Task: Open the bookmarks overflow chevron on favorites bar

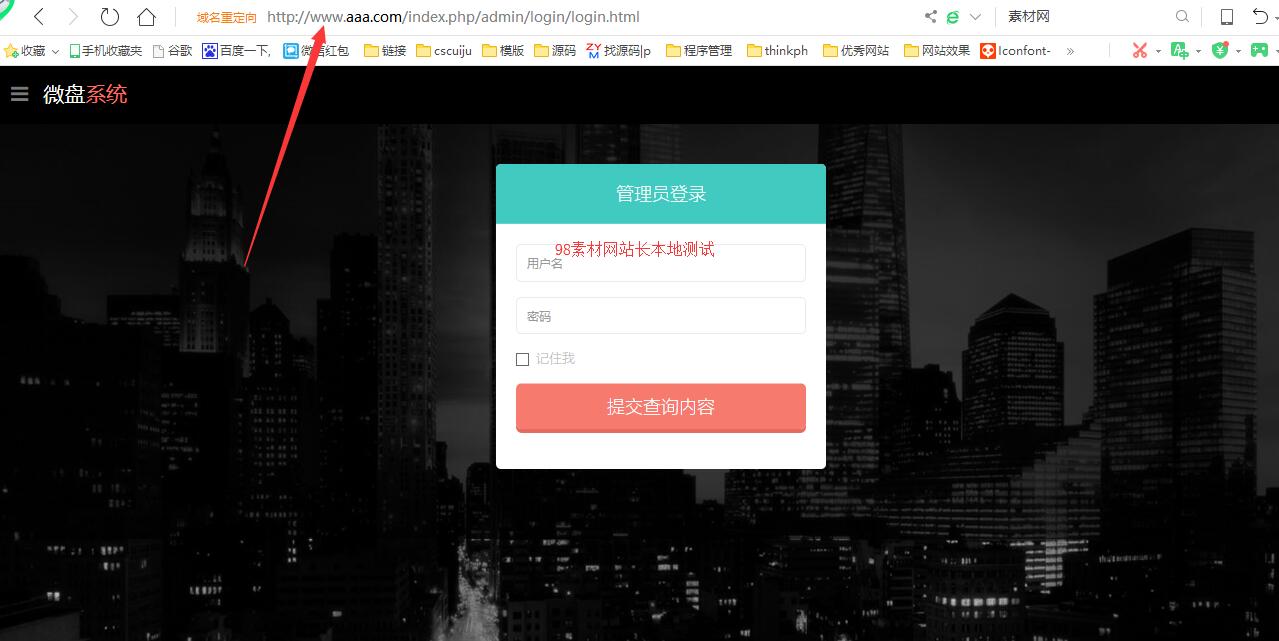Action: (1069, 50)
